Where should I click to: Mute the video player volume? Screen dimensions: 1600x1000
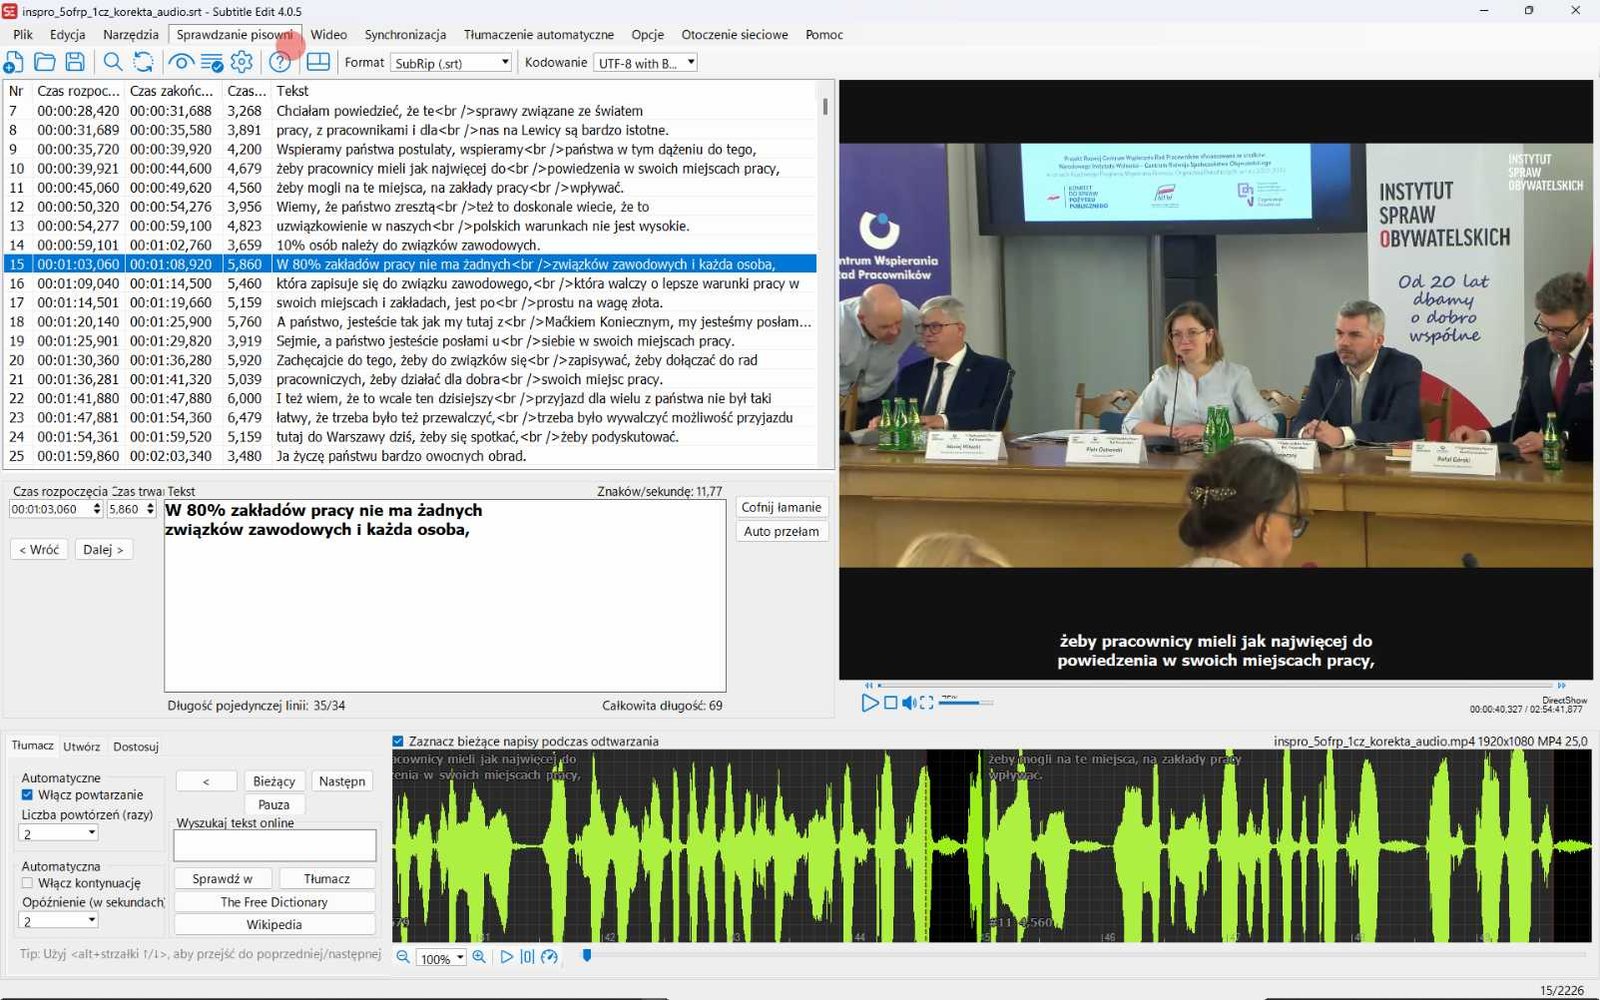(x=909, y=703)
